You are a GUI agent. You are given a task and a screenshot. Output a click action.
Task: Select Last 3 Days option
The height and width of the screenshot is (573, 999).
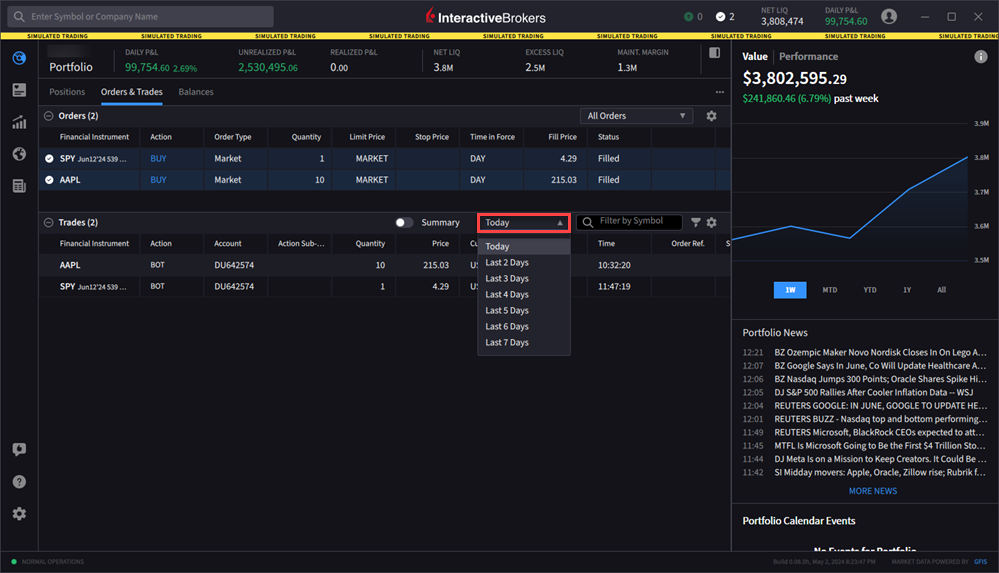pyautogui.click(x=524, y=279)
